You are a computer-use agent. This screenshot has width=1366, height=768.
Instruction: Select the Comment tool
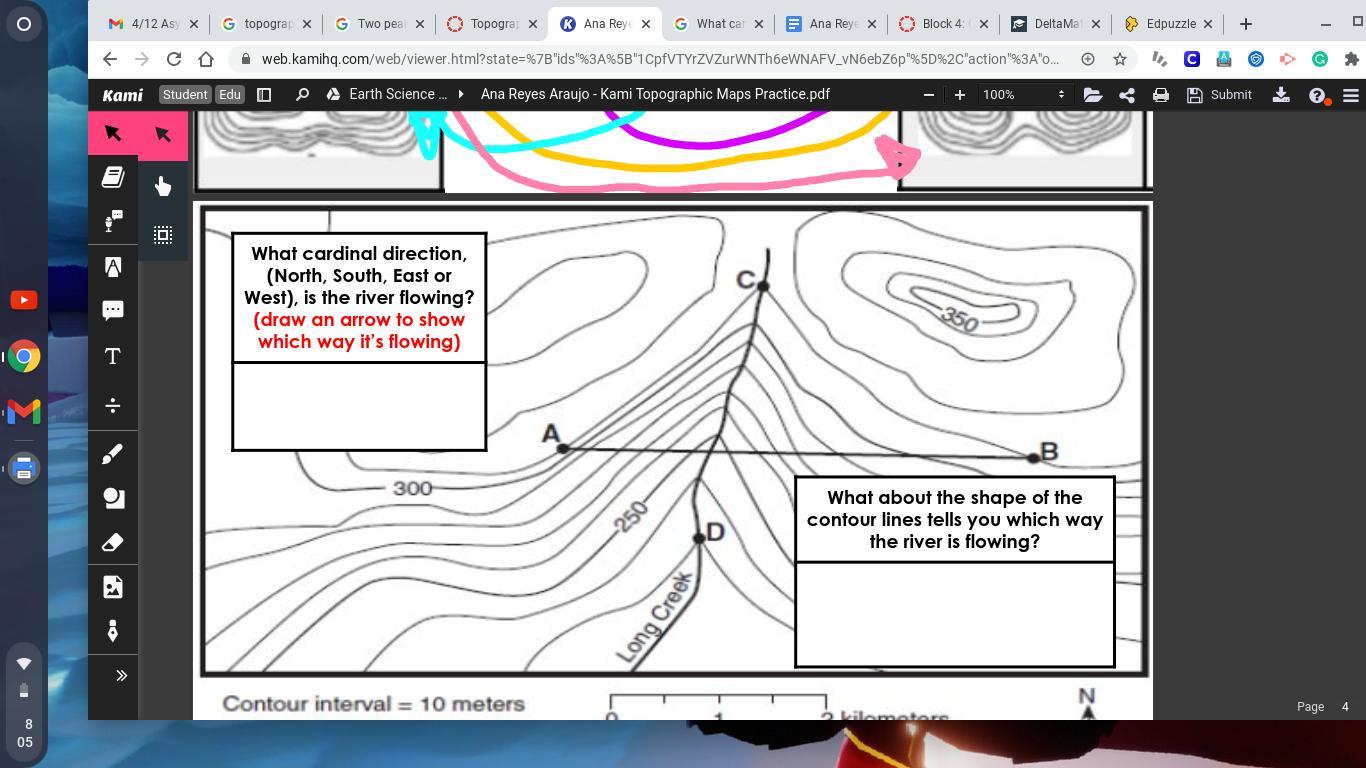click(x=113, y=310)
